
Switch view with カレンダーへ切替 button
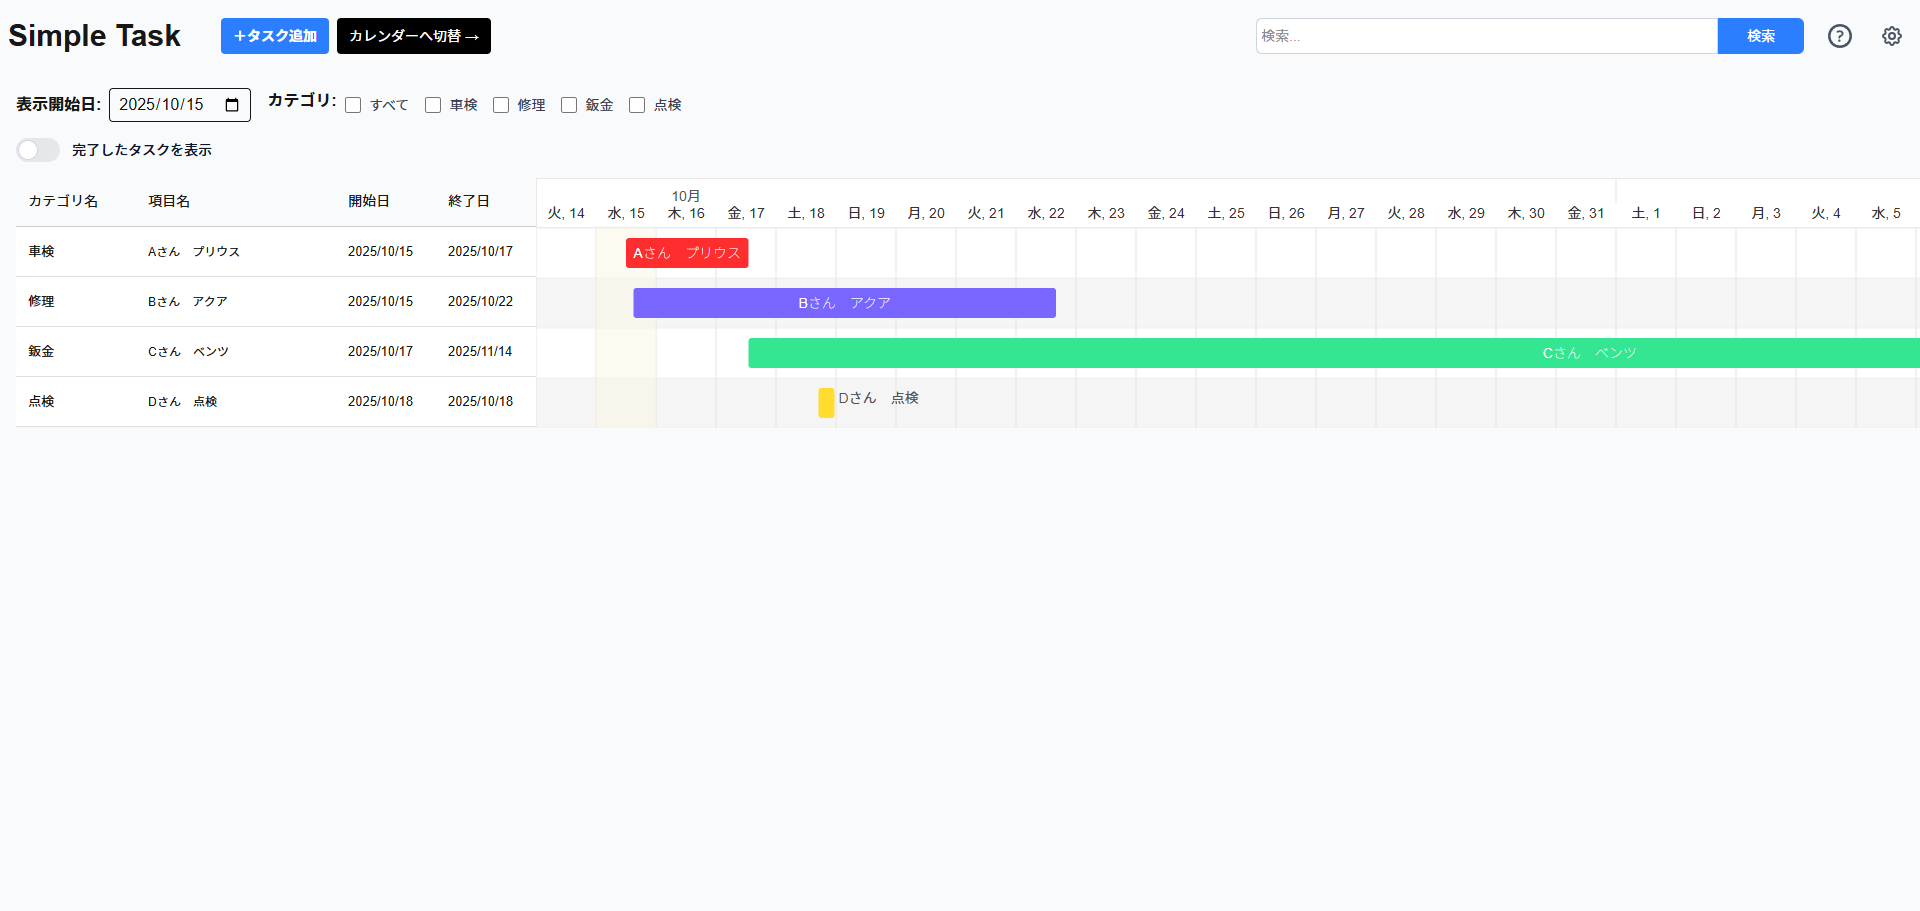[x=413, y=36]
